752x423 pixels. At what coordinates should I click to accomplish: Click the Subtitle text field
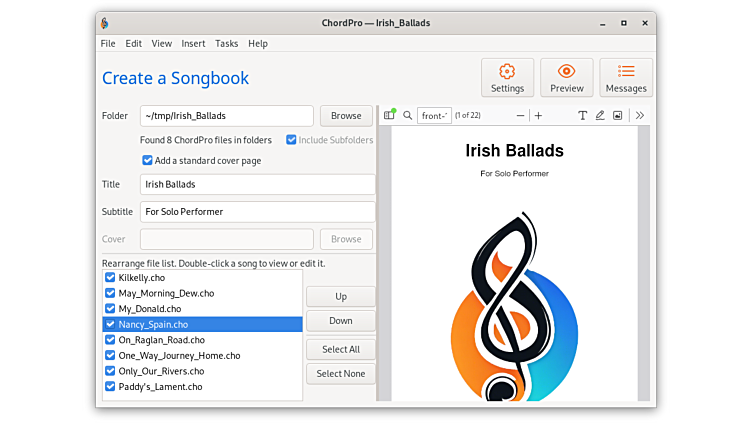pos(258,212)
